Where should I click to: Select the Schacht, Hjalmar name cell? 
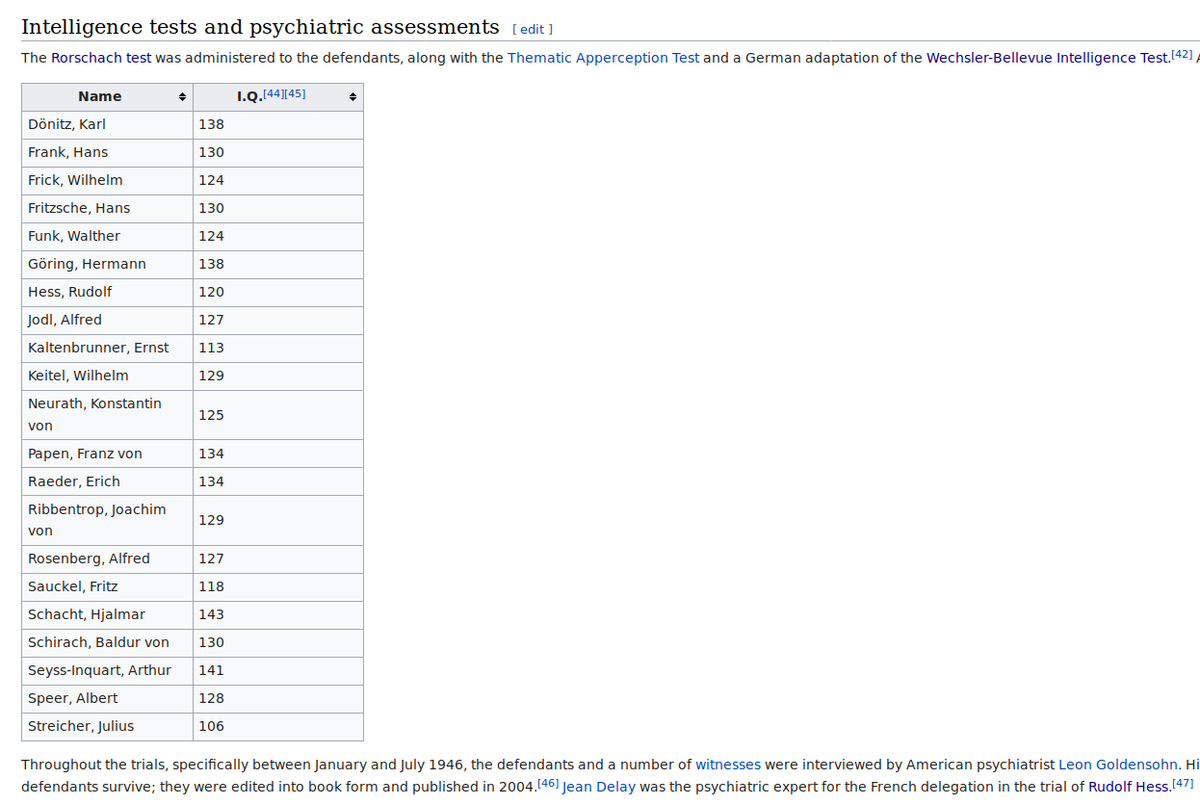point(107,616)
